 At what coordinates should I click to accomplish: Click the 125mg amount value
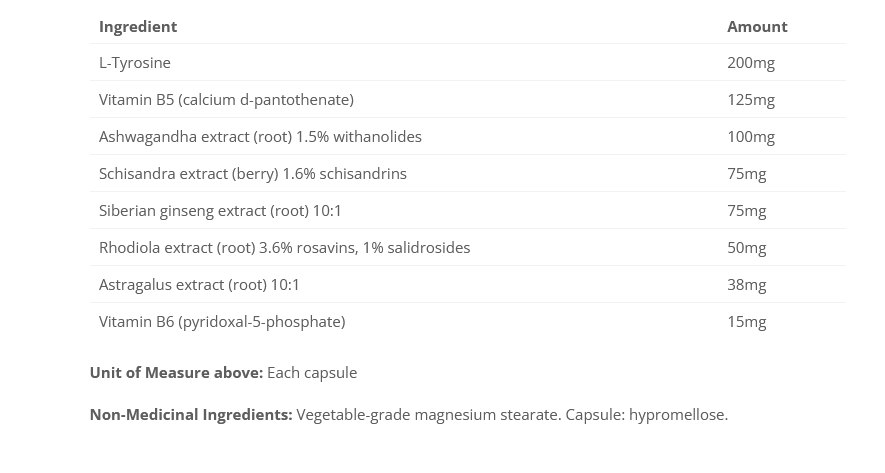point(750,100)
